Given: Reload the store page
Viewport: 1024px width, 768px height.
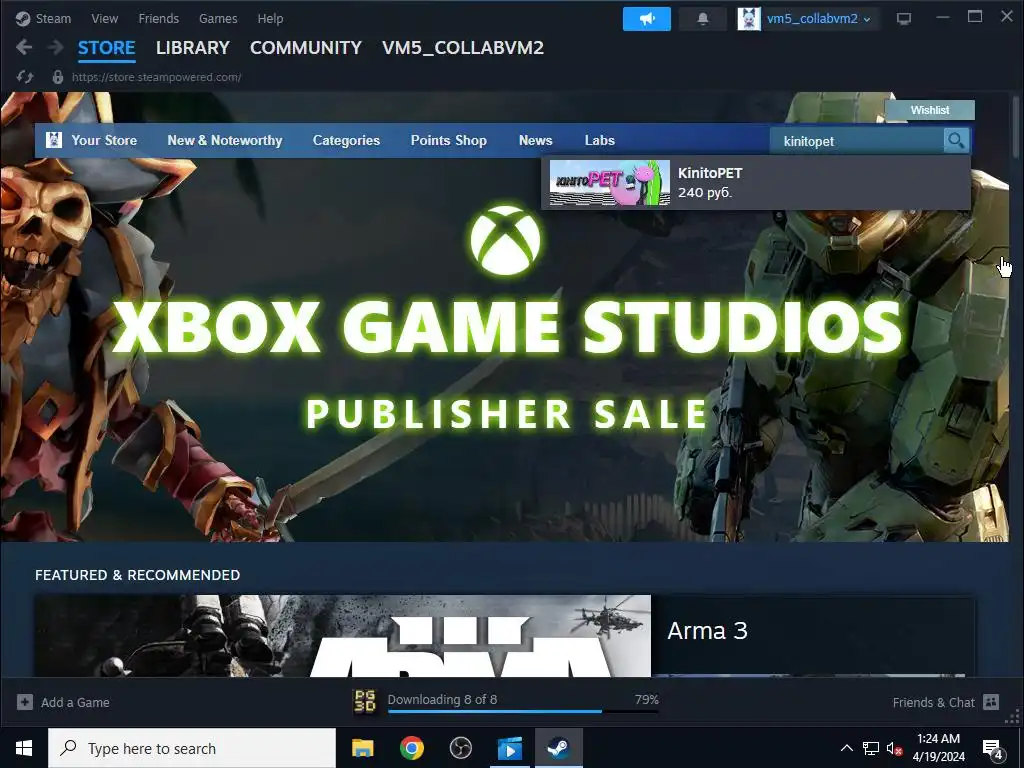Looking at the screenshot, I should pyautogui.click(x=25, y=77).
